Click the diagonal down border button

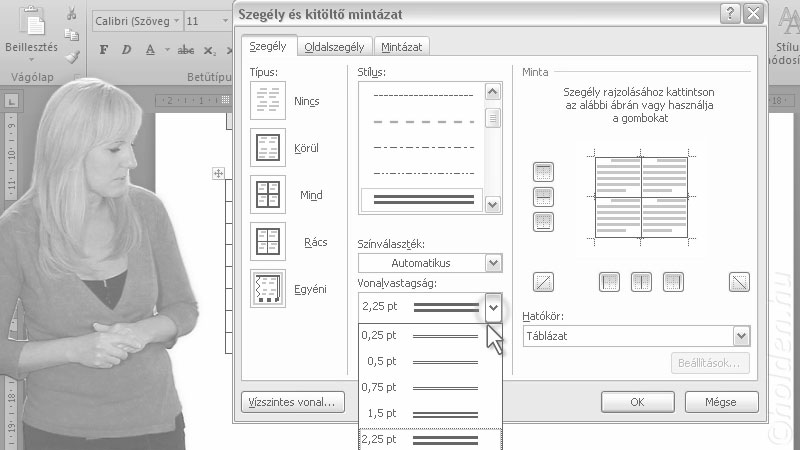(739, 282)
